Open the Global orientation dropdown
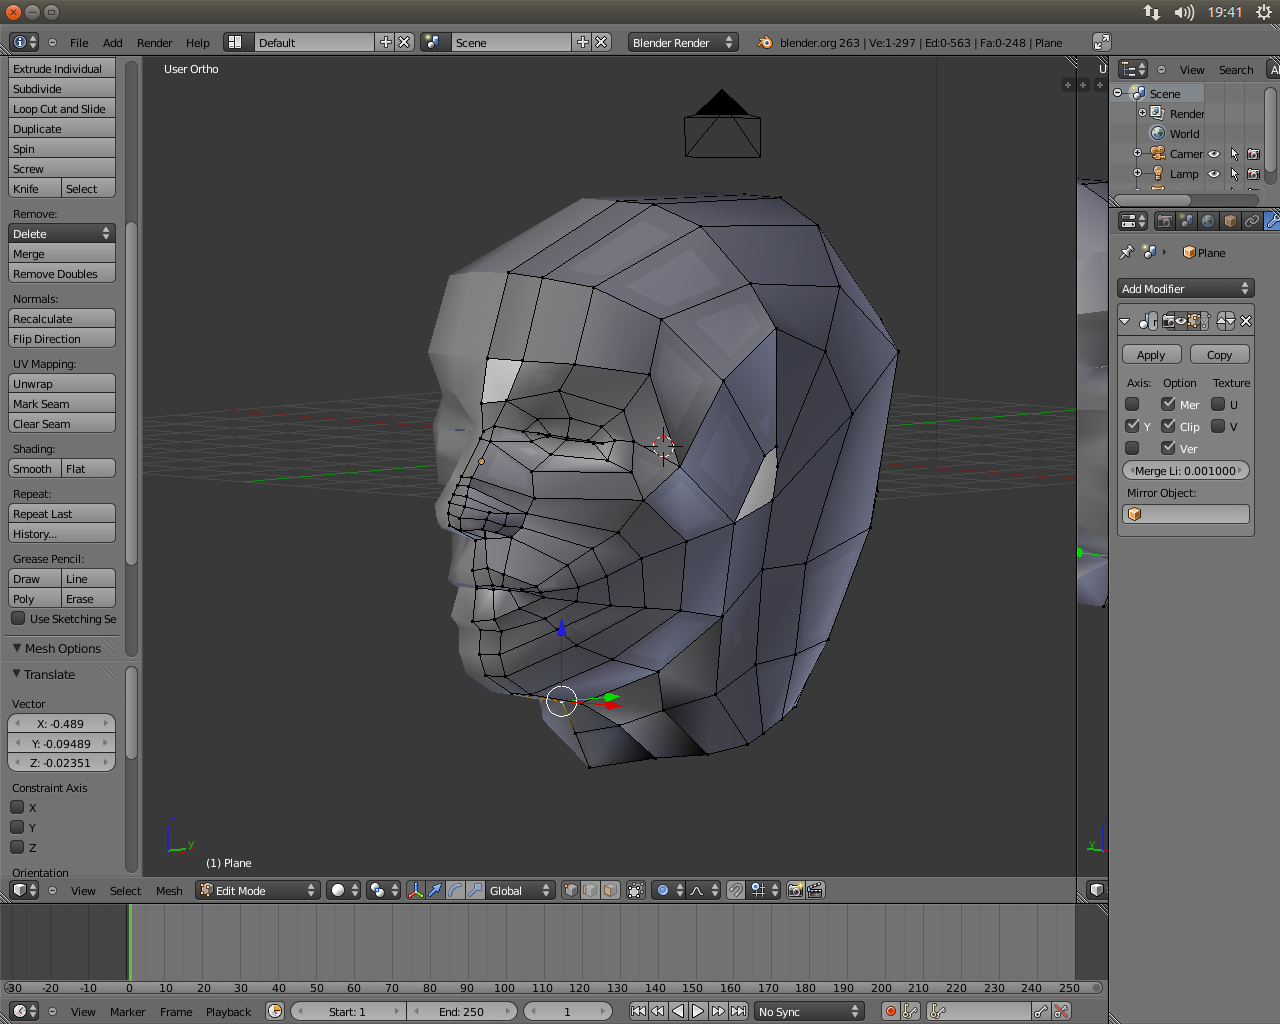This screenshot has height=1024, width=1280. 520,890
